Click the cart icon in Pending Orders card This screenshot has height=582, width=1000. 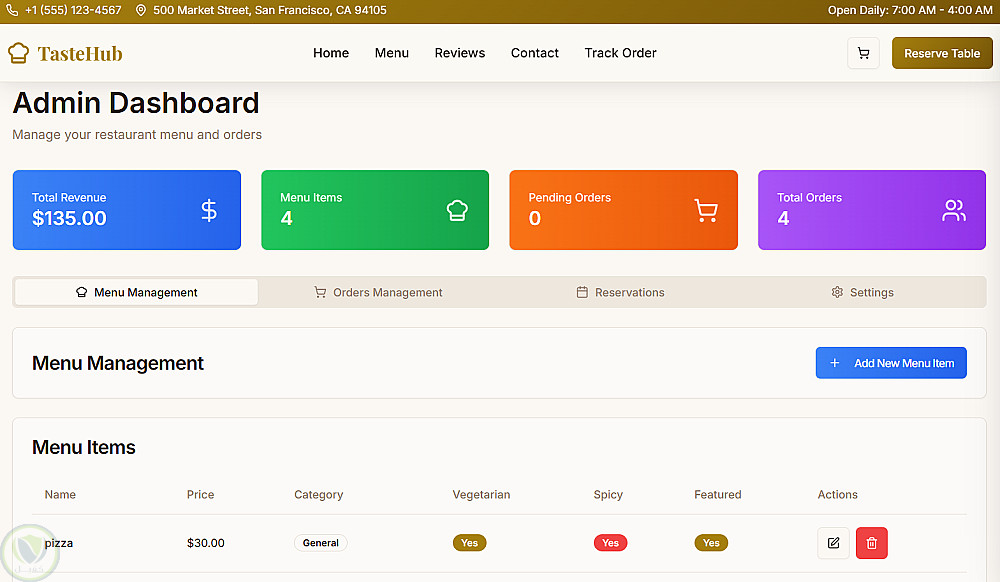tap(705, 210)
